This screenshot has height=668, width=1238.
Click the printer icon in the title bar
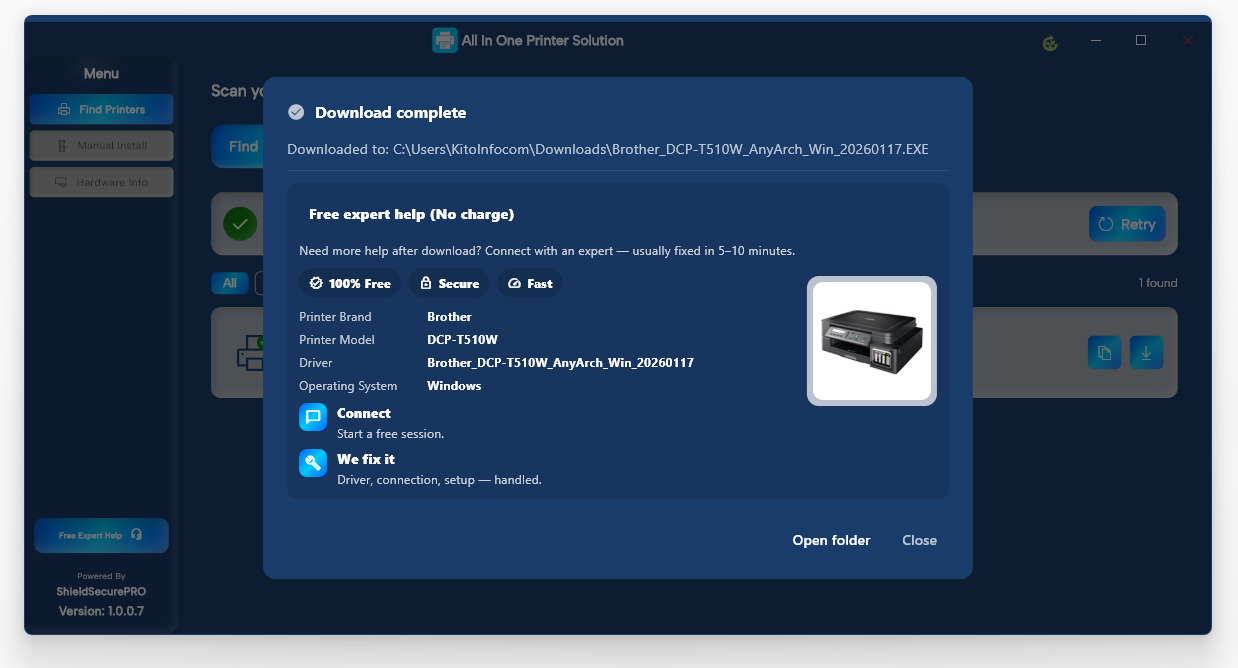[444, 40]
